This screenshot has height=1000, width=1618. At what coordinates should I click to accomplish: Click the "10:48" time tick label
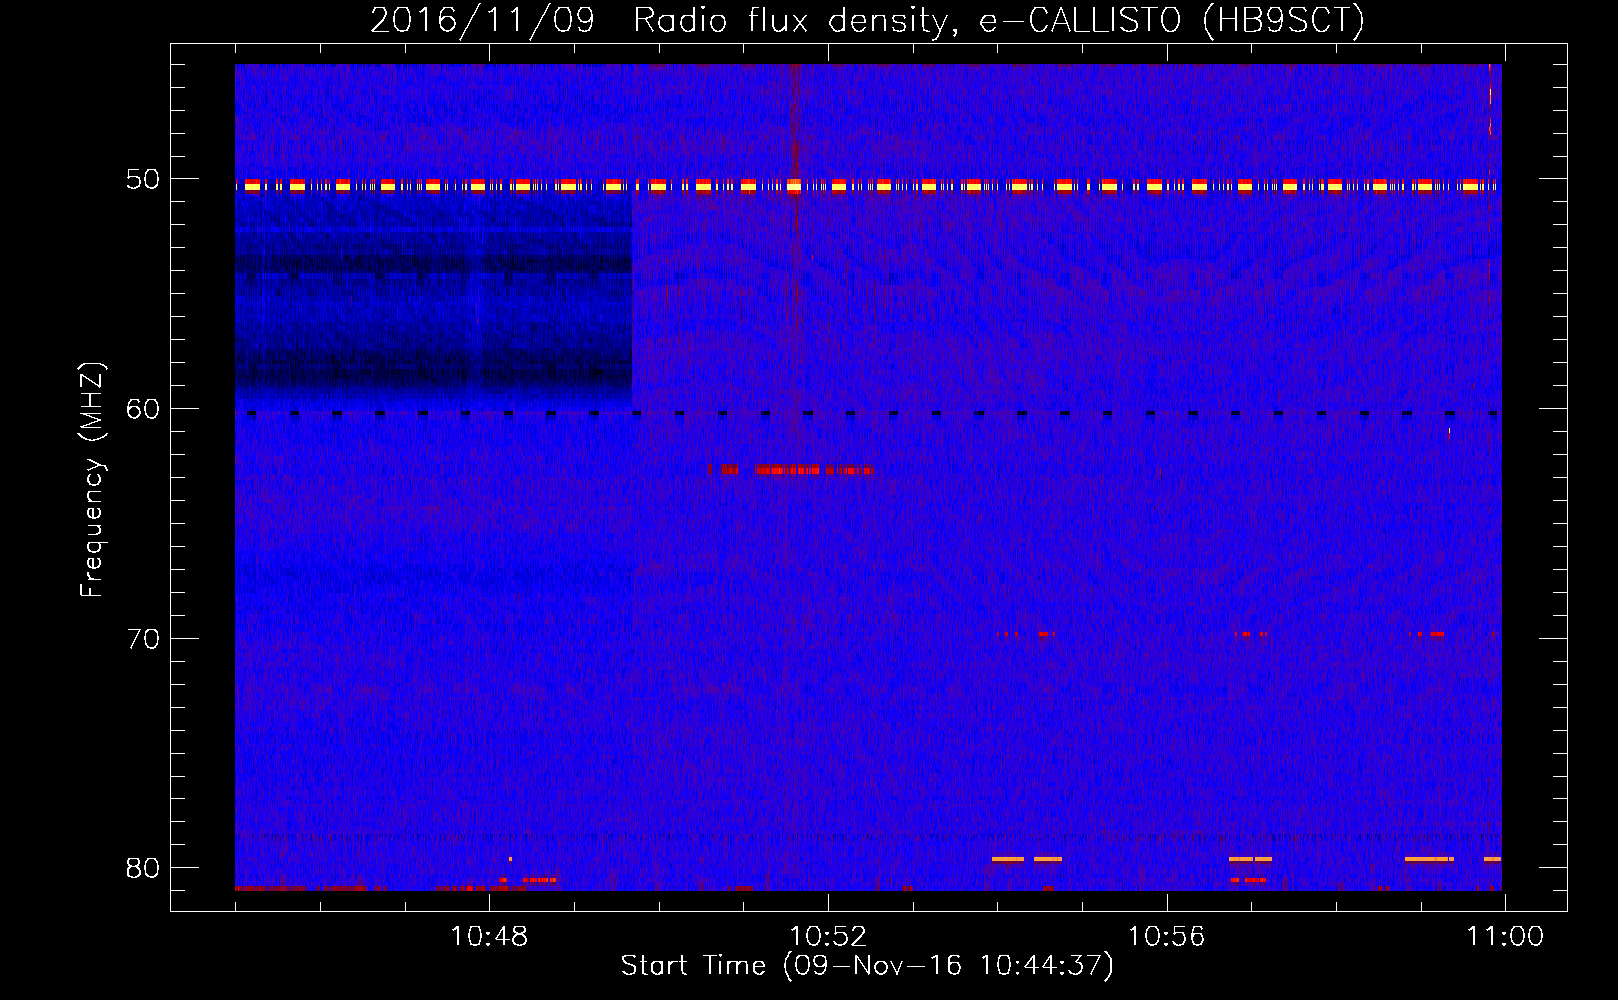point(489,937)
